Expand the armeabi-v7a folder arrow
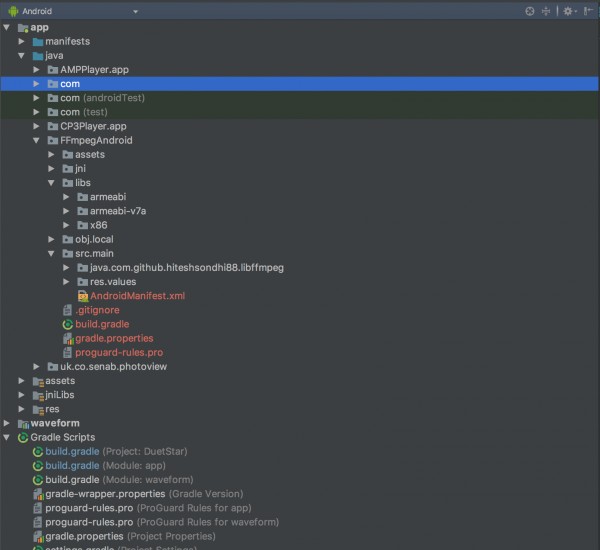 point(66,211)
